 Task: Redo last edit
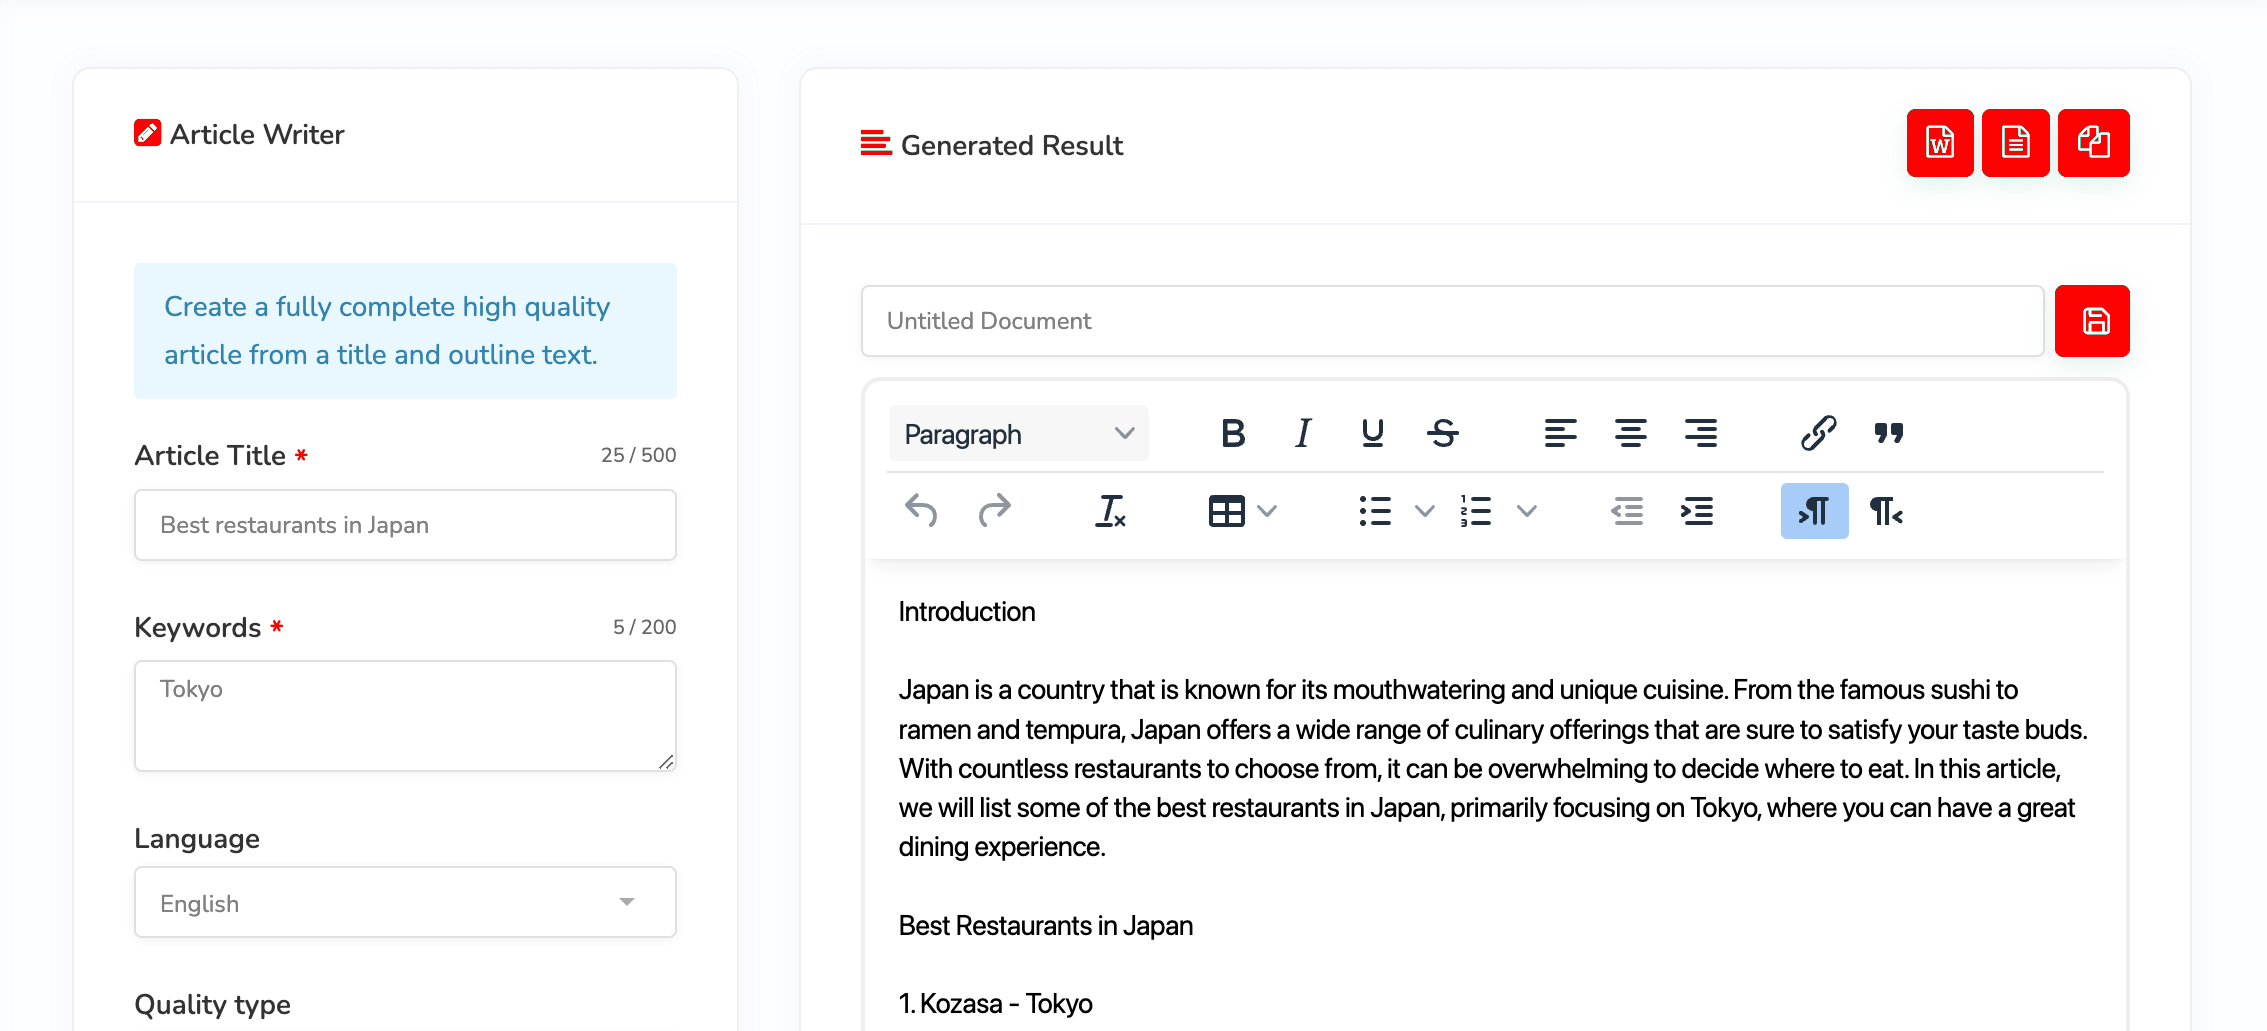pyautogui.click(x=994, y=511)
